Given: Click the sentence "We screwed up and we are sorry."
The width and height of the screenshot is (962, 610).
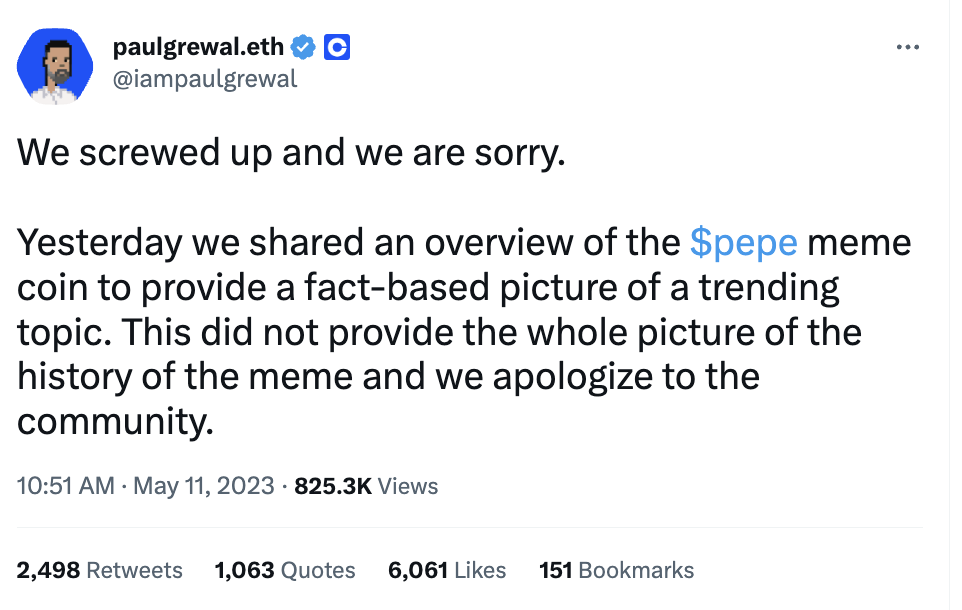Looking at the screenshot, I should pos(292,152).
